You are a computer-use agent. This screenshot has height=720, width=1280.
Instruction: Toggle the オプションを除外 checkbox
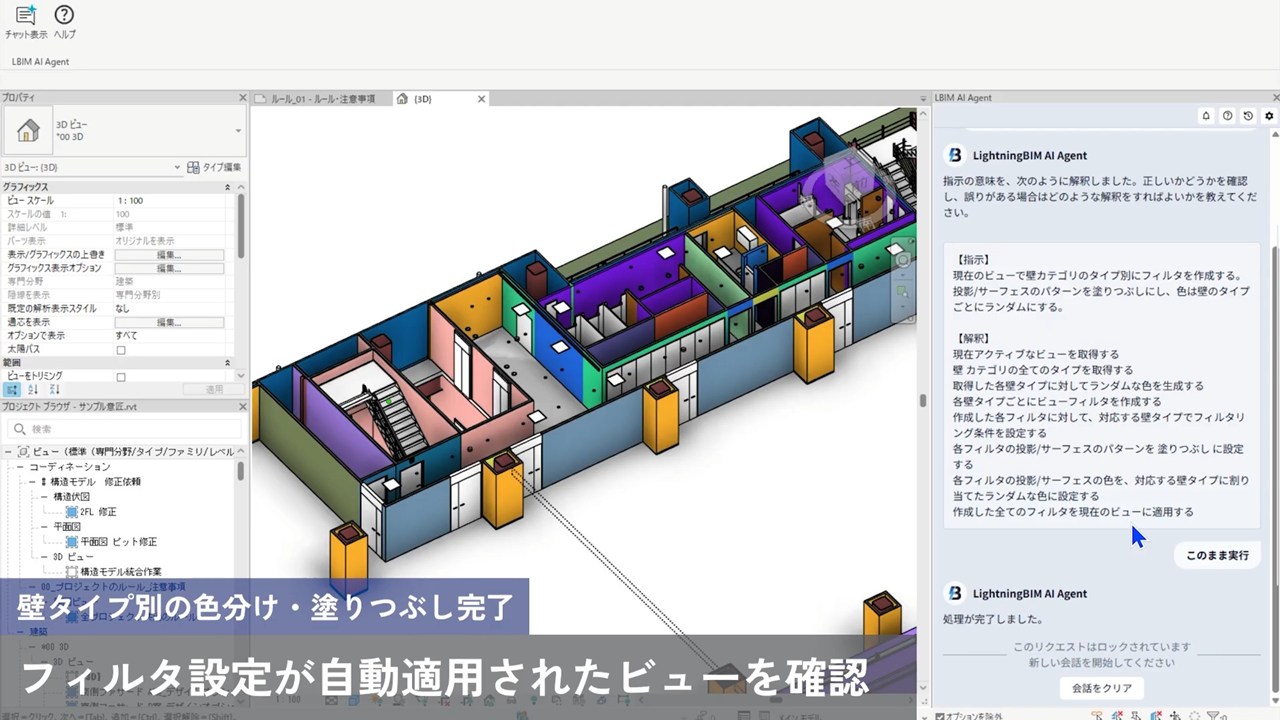coord(940,715)
